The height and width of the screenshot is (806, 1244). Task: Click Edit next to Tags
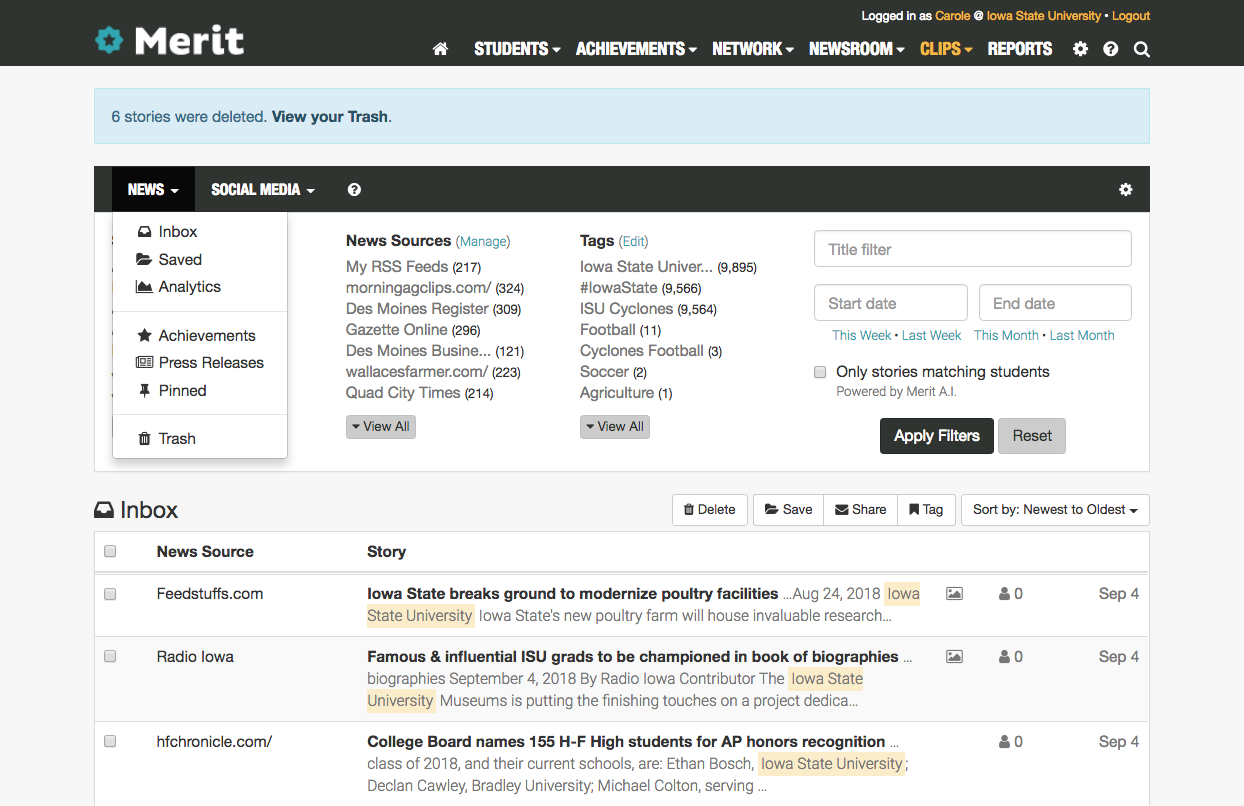(634, 241)
